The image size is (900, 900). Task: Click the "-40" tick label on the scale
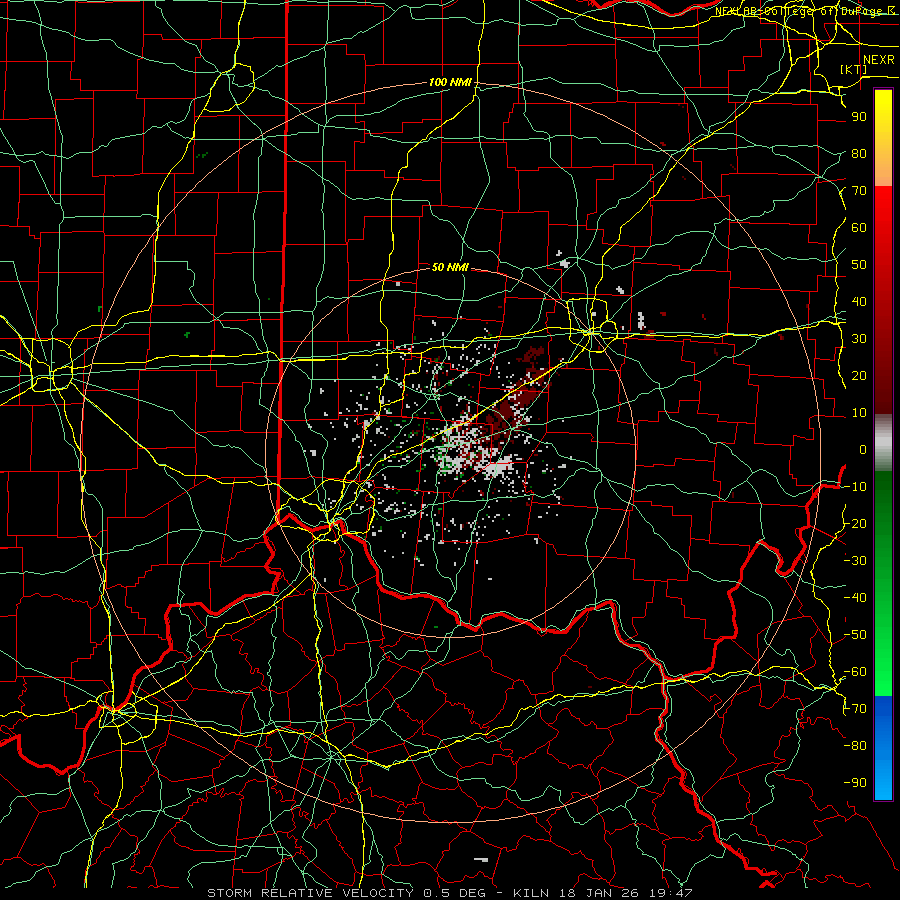tap(855, 598)
